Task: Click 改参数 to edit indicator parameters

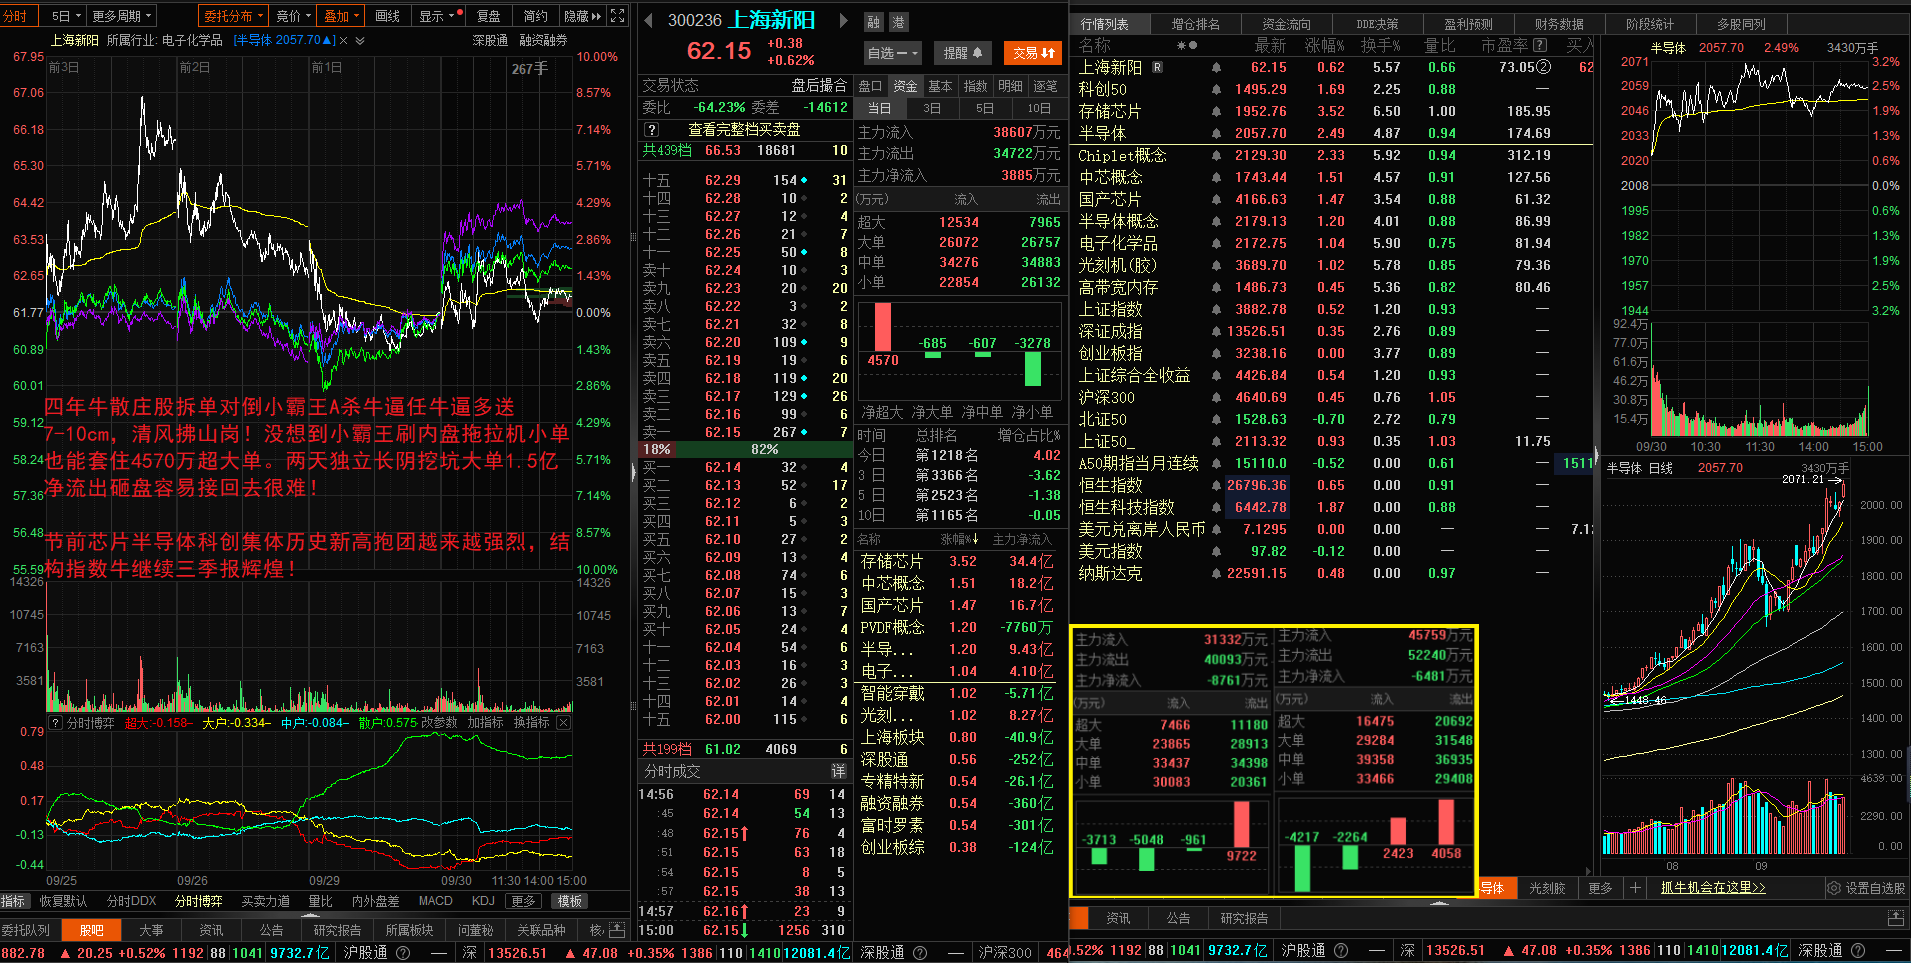Action: tap(439, 722)
